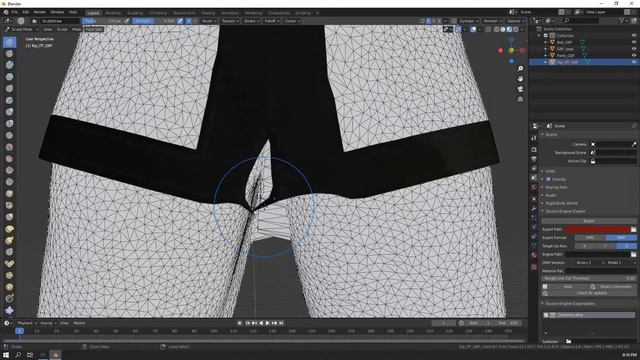This screenshot has height=360, width=640.
Task: Toggle the camera view icon
Action: tap(520, 89)
